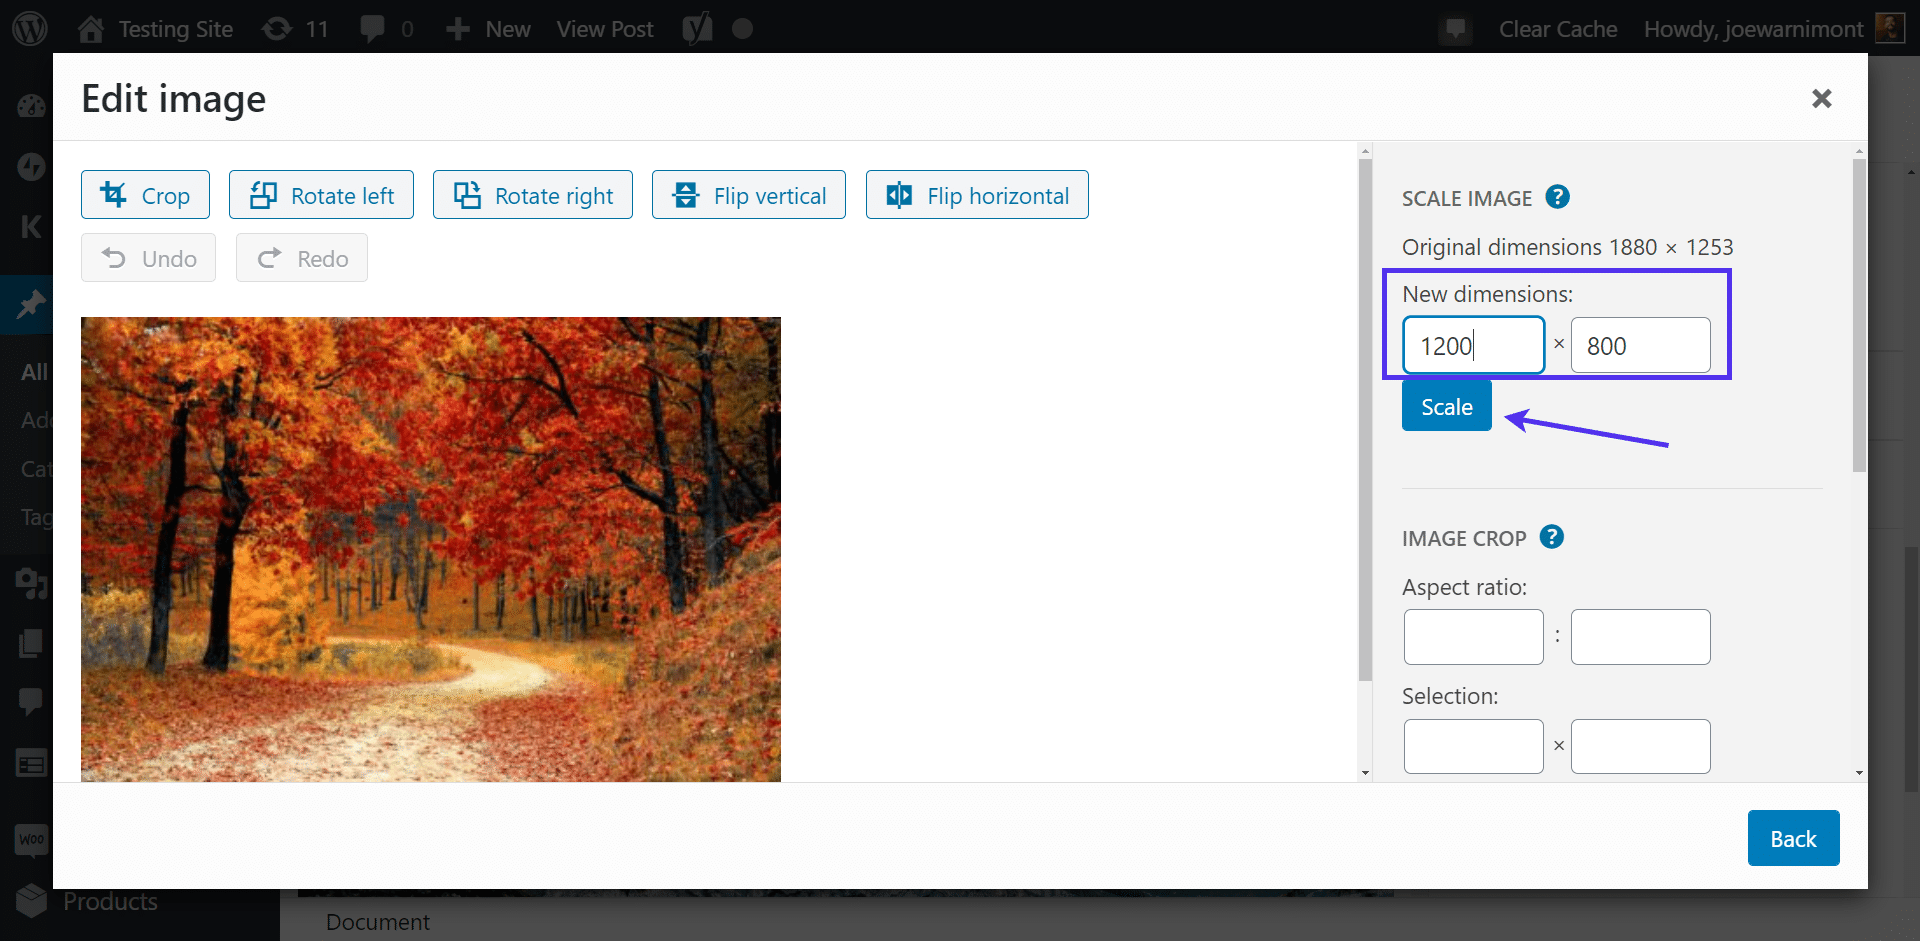This screenshot has width=1920, height=941.
Task: Click the WordPress logo in admin bar
Action: coord(30,28)
